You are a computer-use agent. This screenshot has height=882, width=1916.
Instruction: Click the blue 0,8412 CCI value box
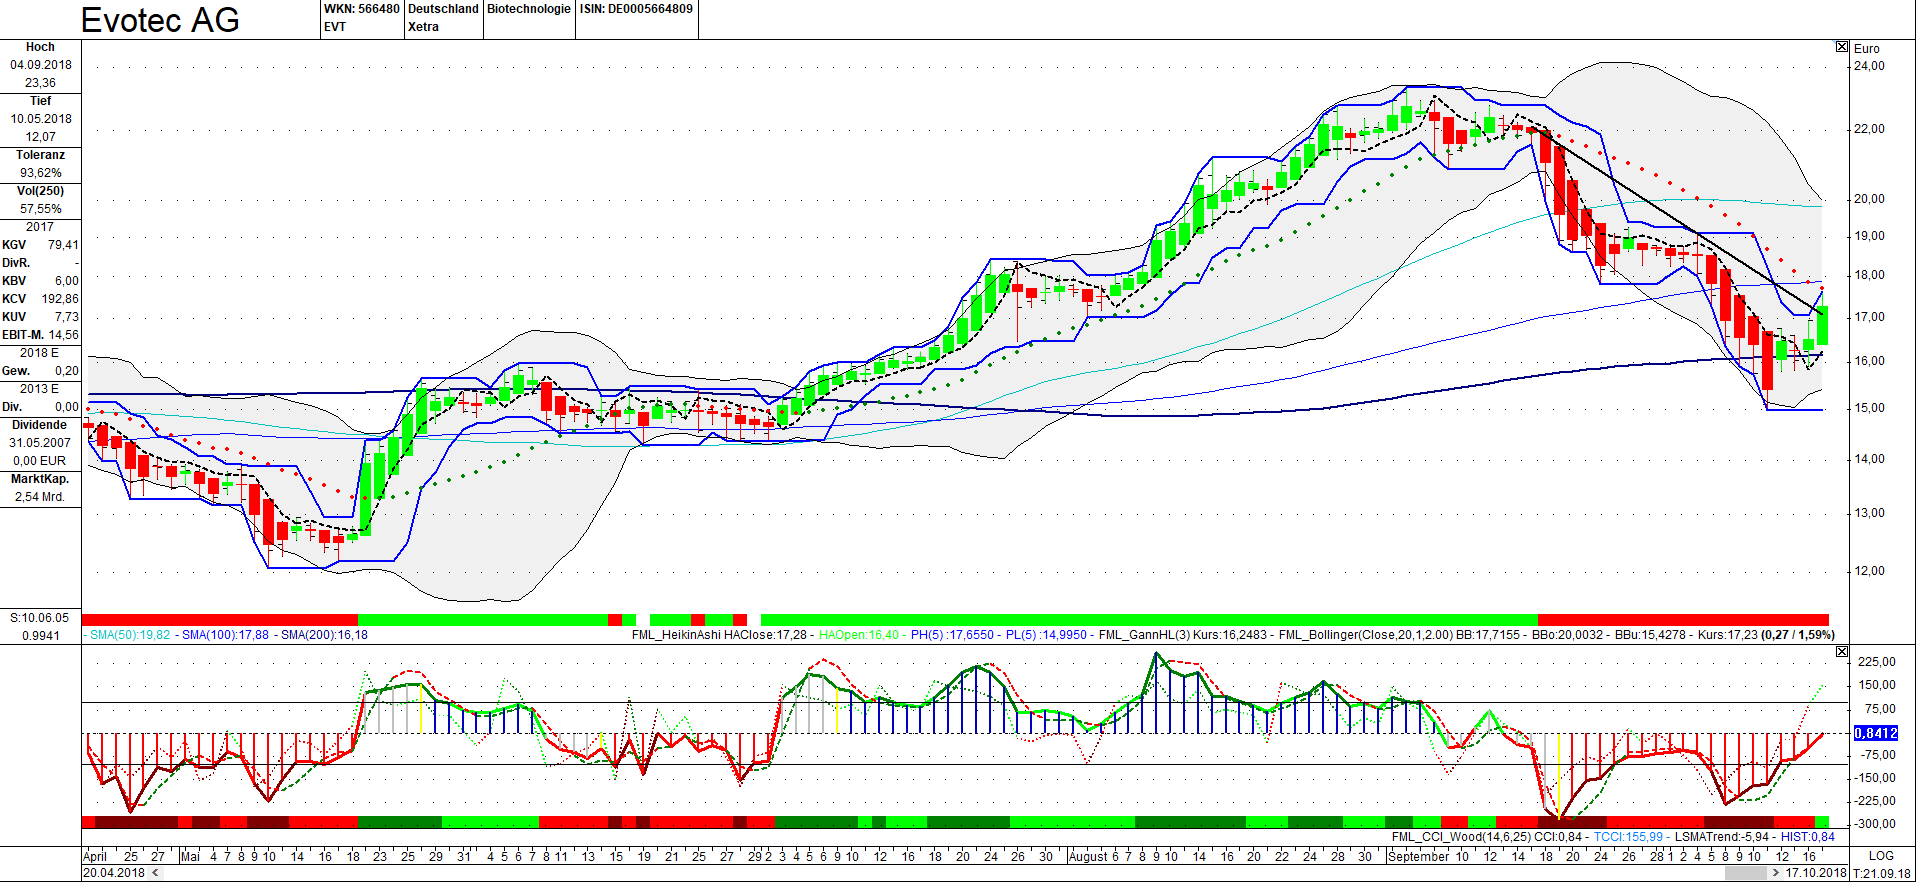tap(1876, 733)
